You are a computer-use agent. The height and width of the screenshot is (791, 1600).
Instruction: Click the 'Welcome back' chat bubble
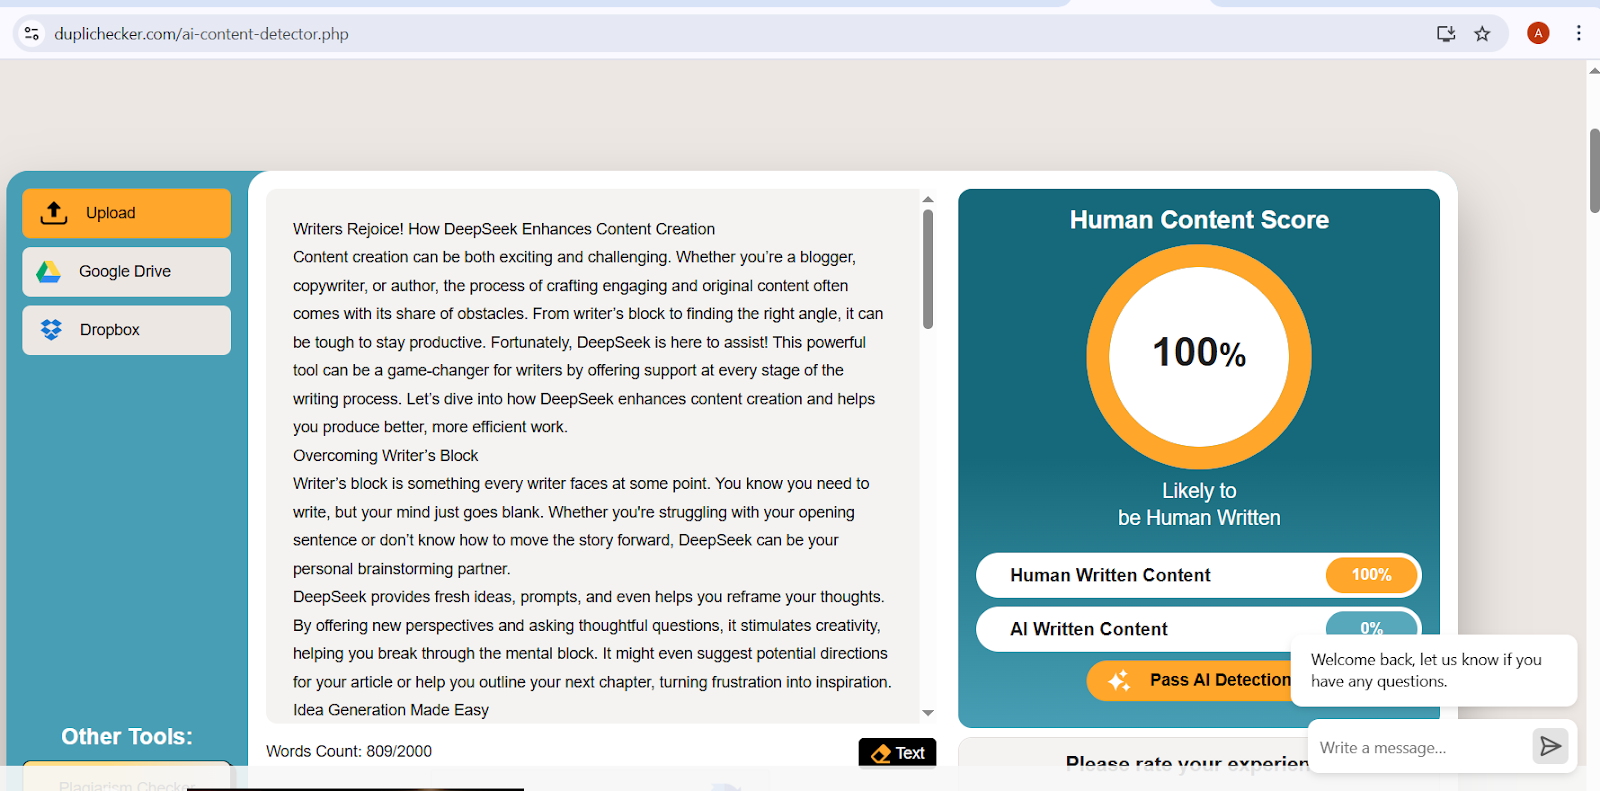pyautogui.click(x=1434, y=670)
